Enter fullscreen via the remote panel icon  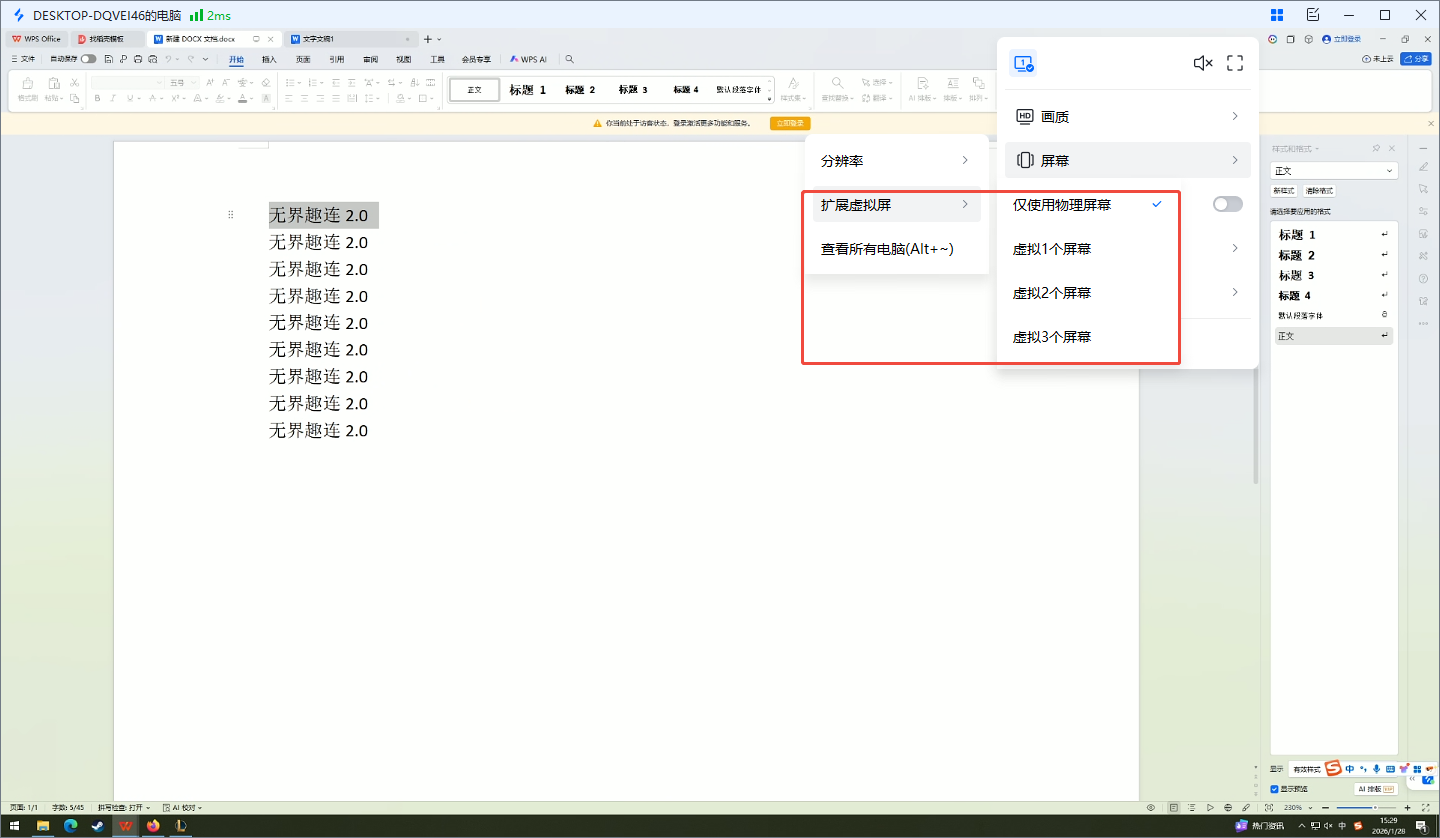coord(1235,63)
